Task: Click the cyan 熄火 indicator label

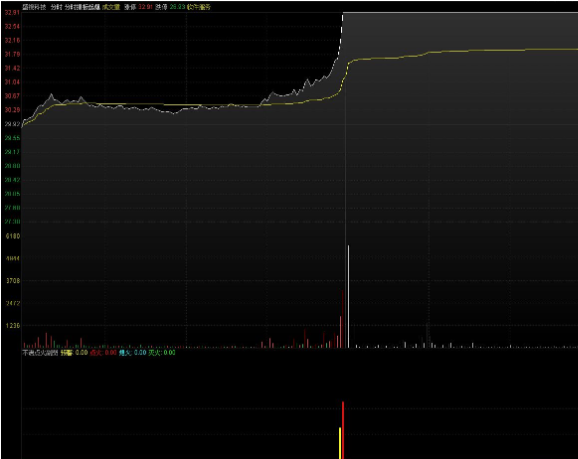Action: pyautogui.click(x=125, y=353)
